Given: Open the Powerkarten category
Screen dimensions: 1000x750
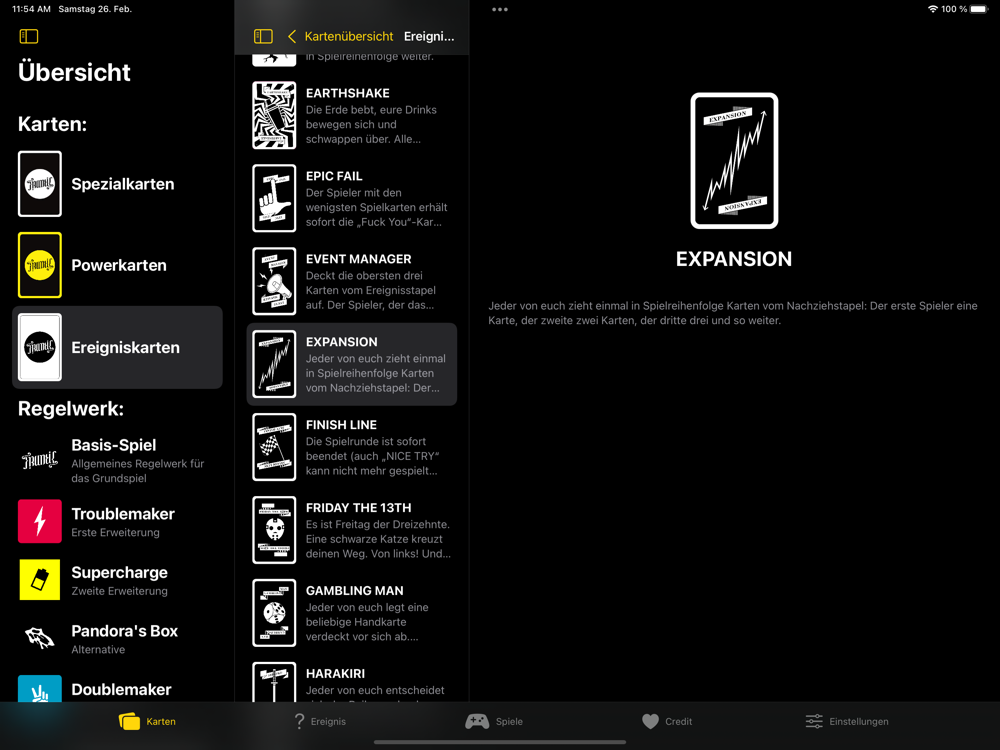Looking at the screenshot, I should pos(117,265).
